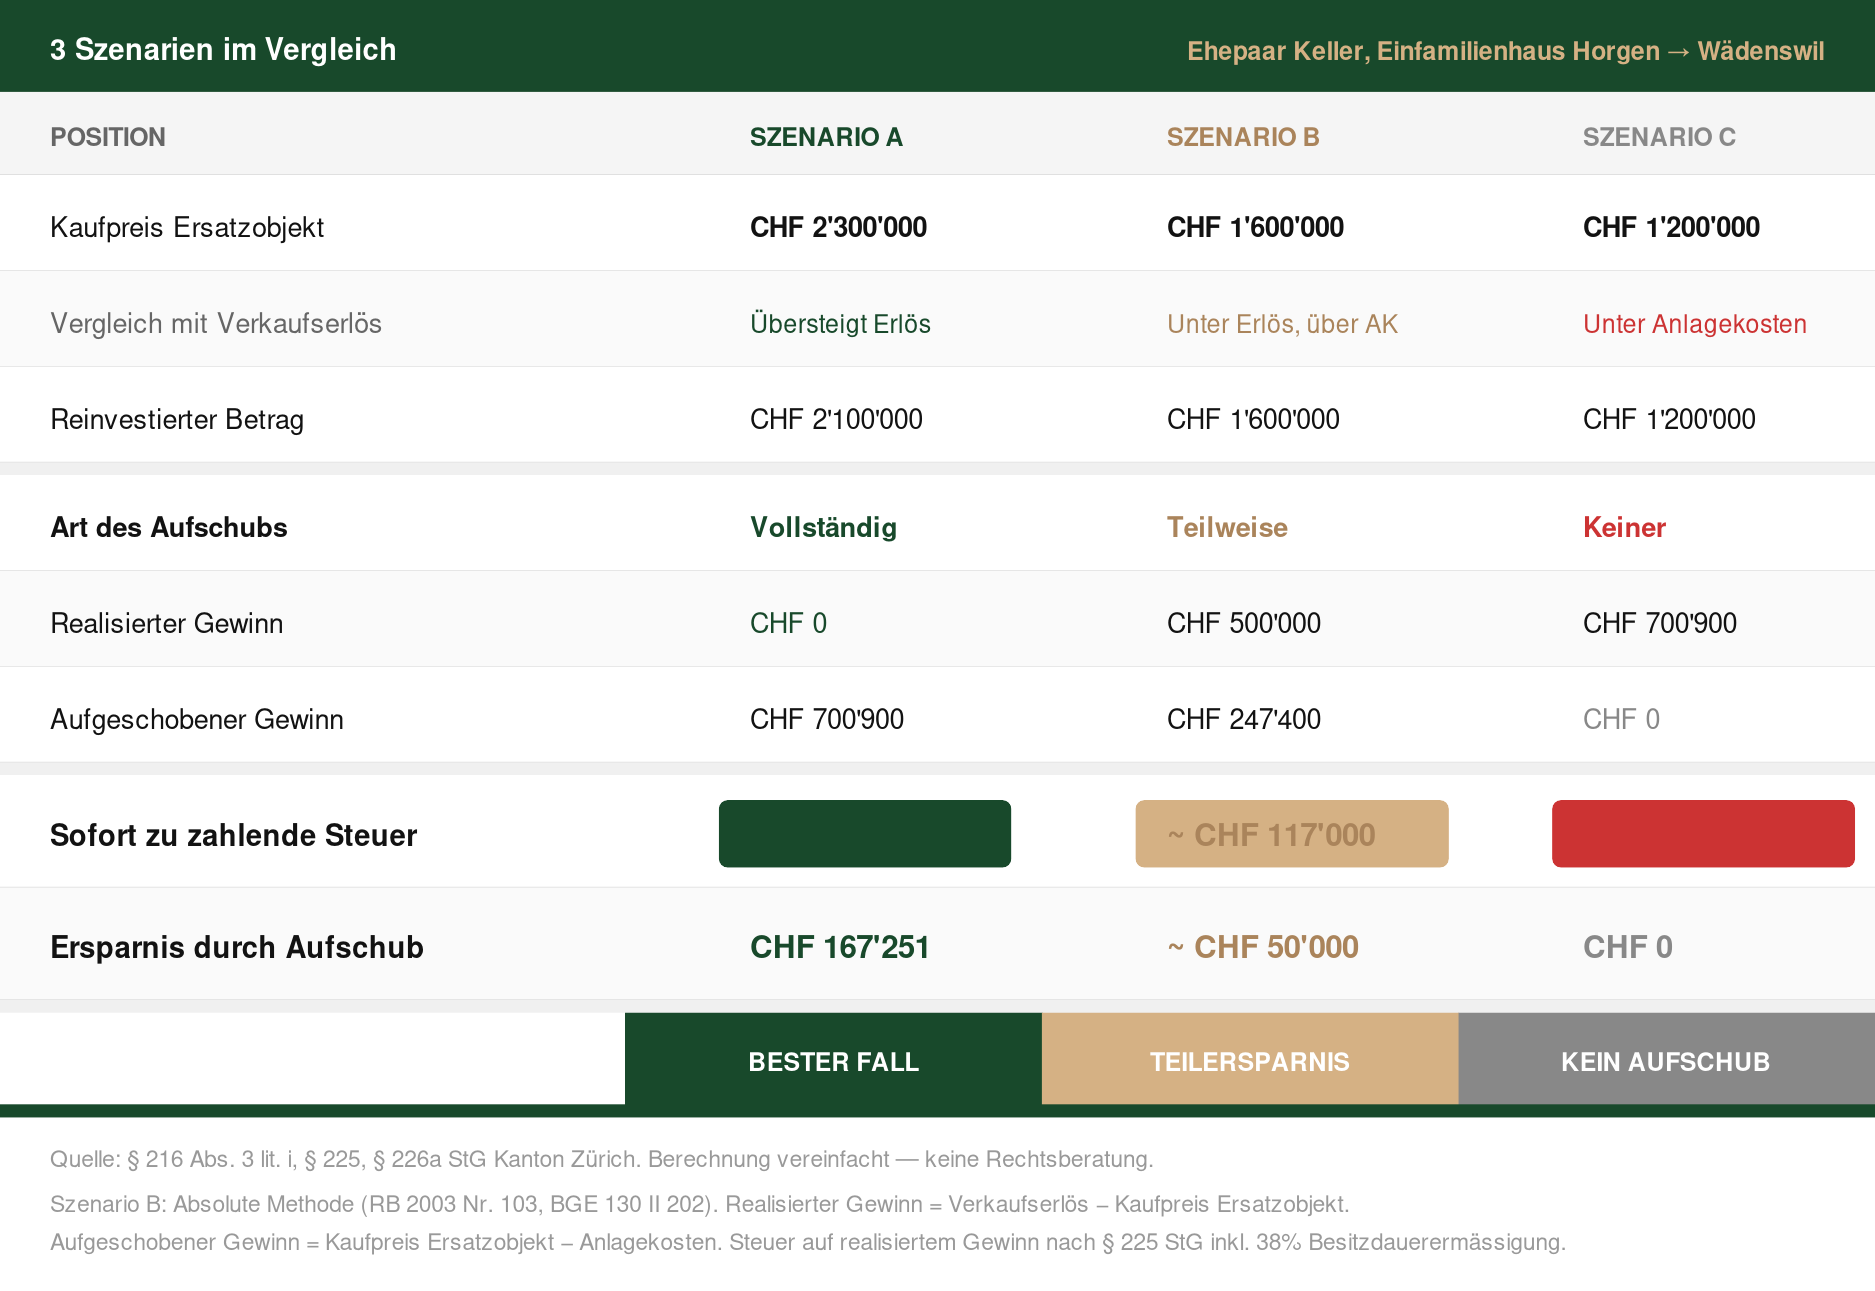Click the green 'Vollständig' value
Screen dimensions: 1875x1291
[823, 527]
